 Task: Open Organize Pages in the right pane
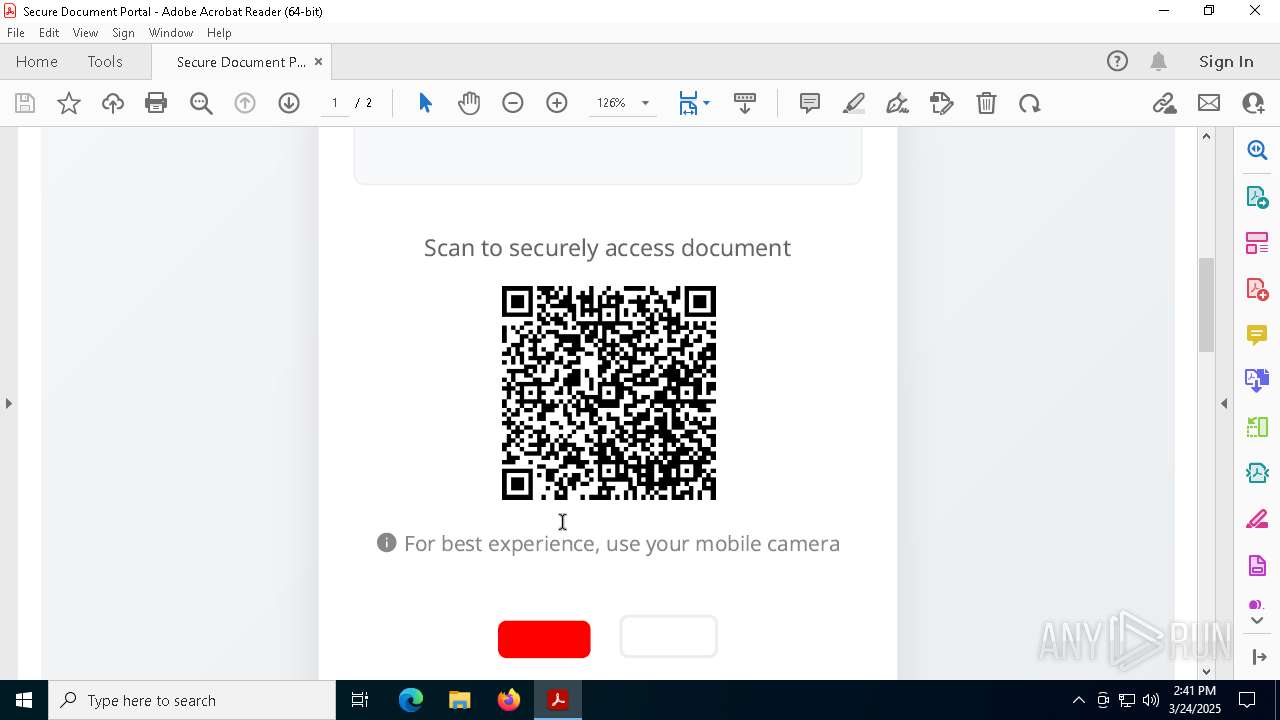(x=1257, y=243)
